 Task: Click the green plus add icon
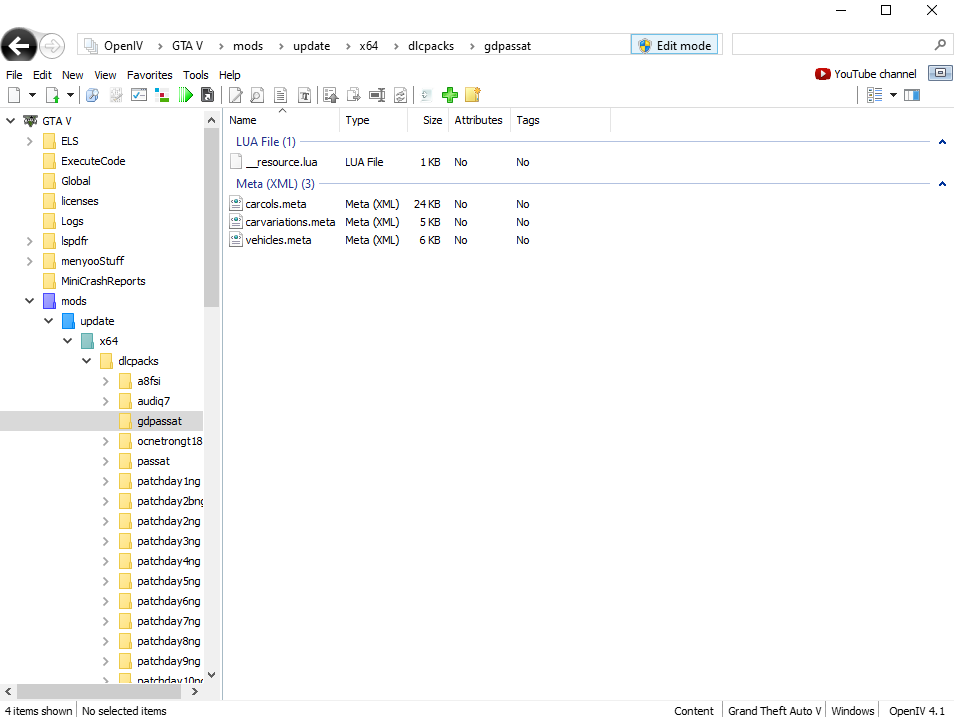[x=450, y=95]
